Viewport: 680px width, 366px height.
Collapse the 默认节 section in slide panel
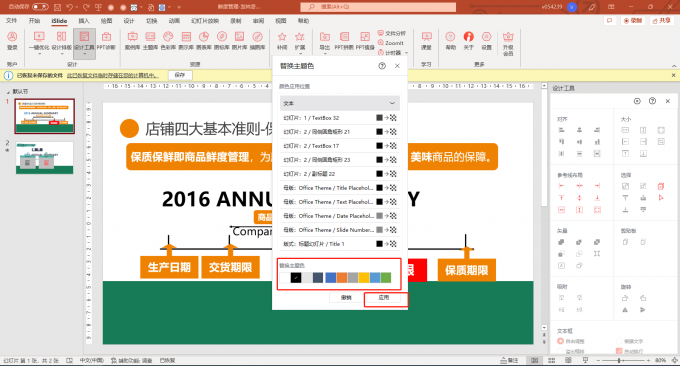(8, 92)
